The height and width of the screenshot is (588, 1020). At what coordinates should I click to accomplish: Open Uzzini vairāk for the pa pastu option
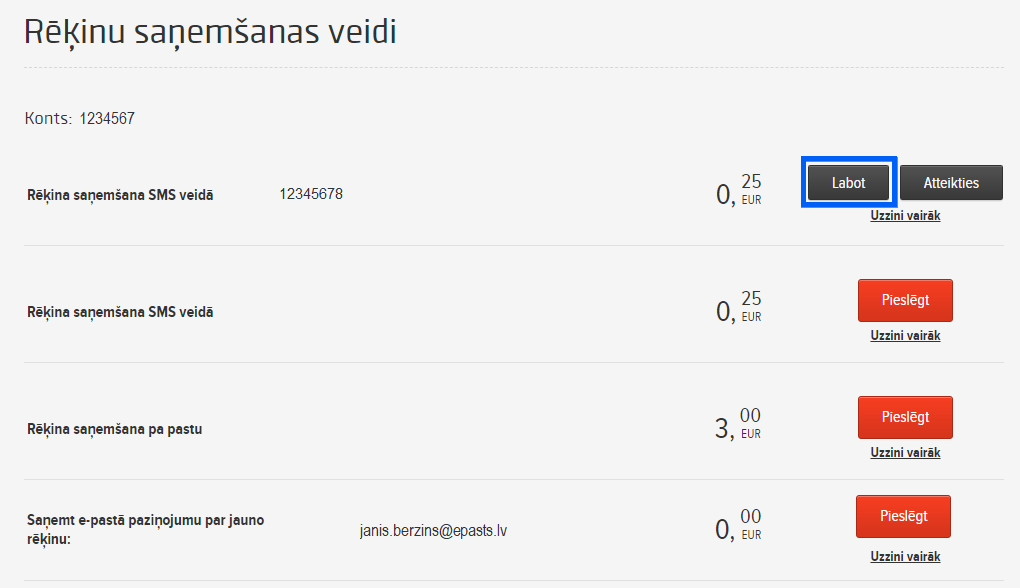[905, 453]
